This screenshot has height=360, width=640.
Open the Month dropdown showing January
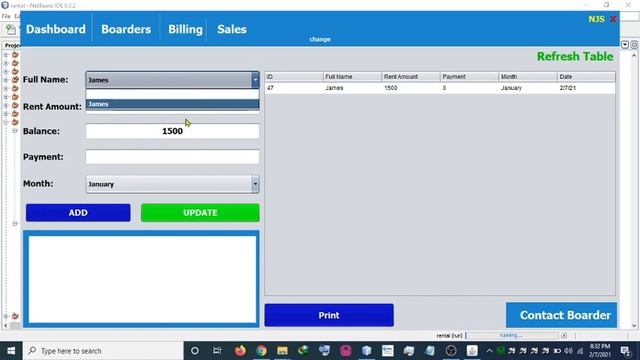point(172,184)
